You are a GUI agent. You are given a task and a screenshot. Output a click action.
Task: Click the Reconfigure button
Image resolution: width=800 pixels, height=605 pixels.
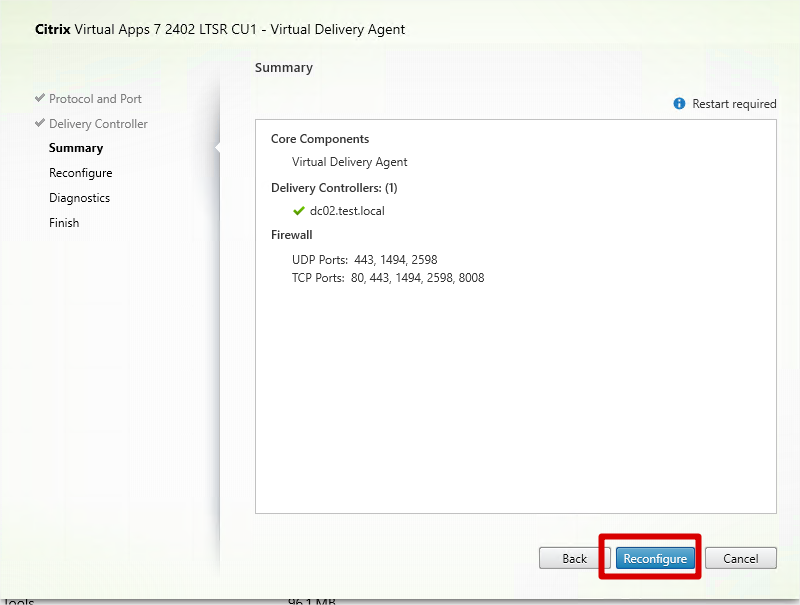[655, 558]
